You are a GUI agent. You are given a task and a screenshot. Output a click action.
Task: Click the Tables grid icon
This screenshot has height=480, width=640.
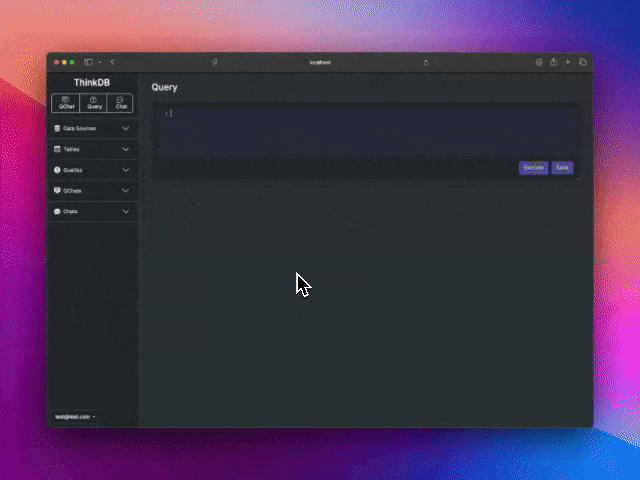(57, 149)
